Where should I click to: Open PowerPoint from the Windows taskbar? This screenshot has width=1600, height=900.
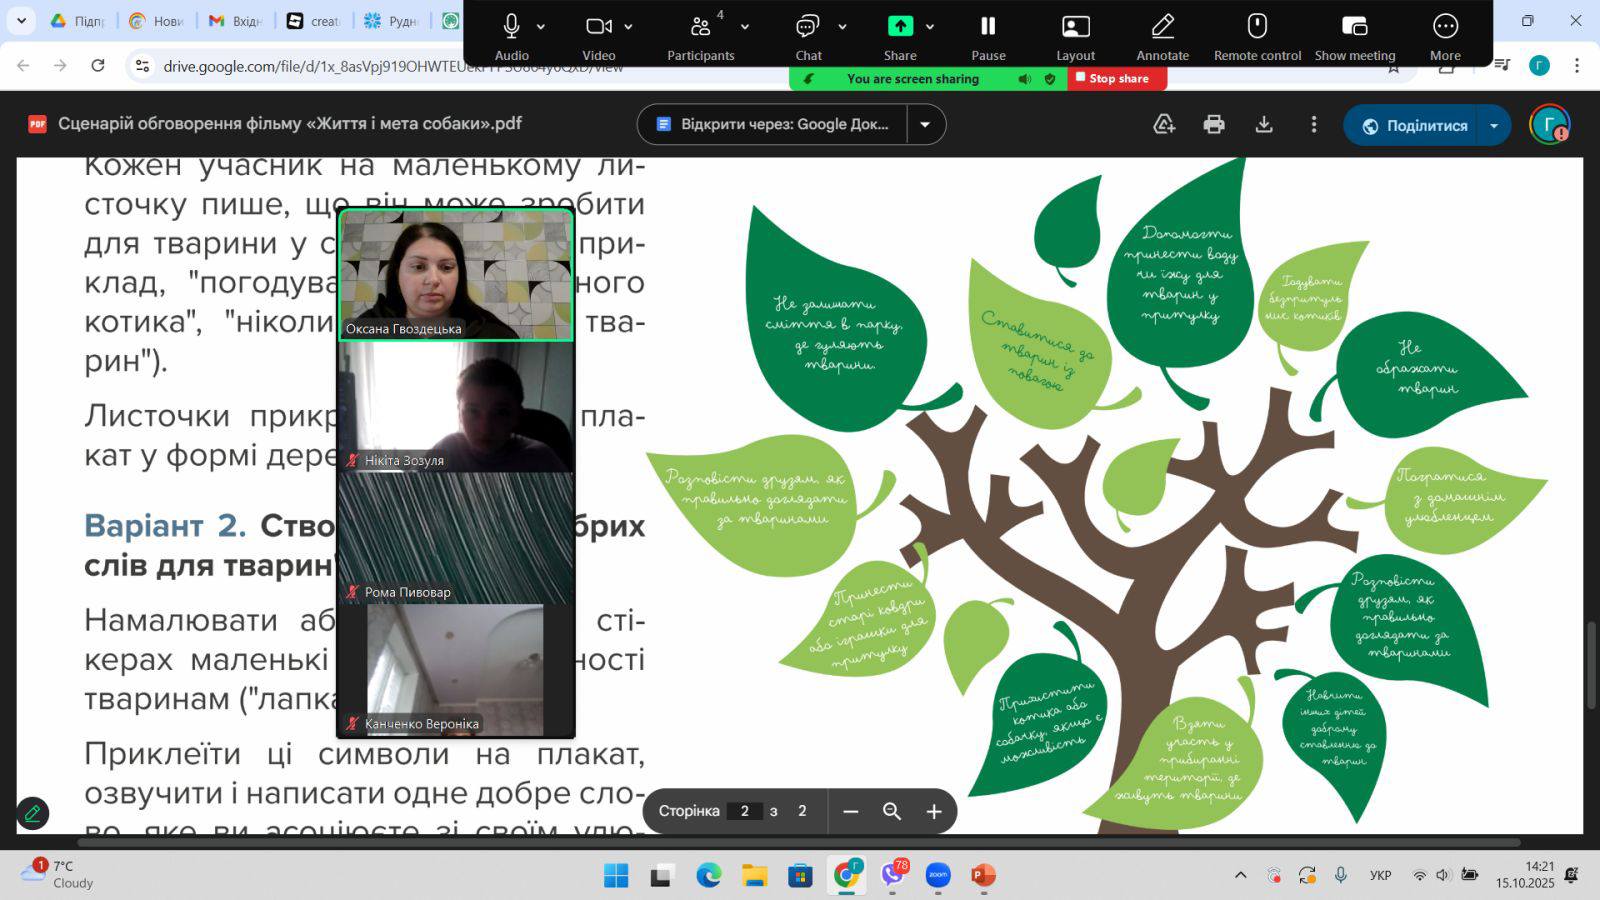point(984,876)
